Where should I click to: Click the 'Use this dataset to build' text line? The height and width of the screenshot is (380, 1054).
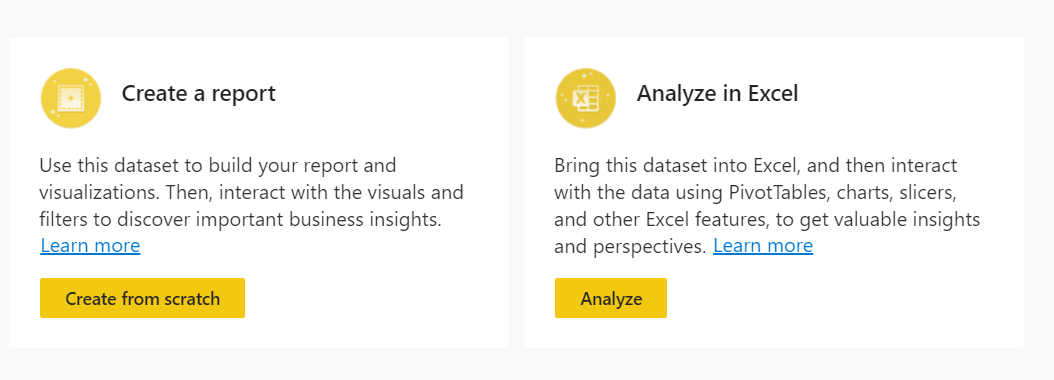click(218, 165)
